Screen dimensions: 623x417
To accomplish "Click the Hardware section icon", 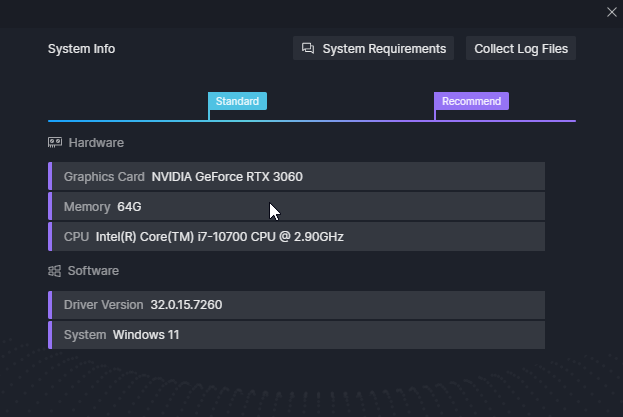I will pos(55,143).
